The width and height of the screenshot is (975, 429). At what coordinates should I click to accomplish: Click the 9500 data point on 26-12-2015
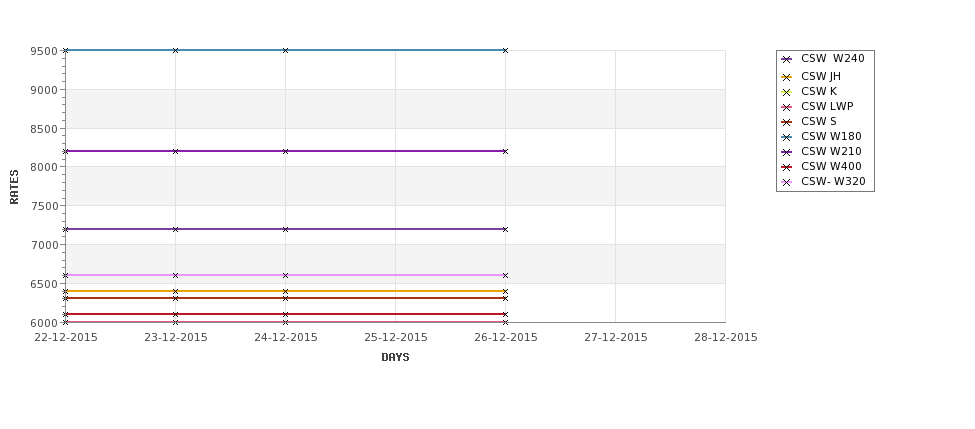point(505,50)
